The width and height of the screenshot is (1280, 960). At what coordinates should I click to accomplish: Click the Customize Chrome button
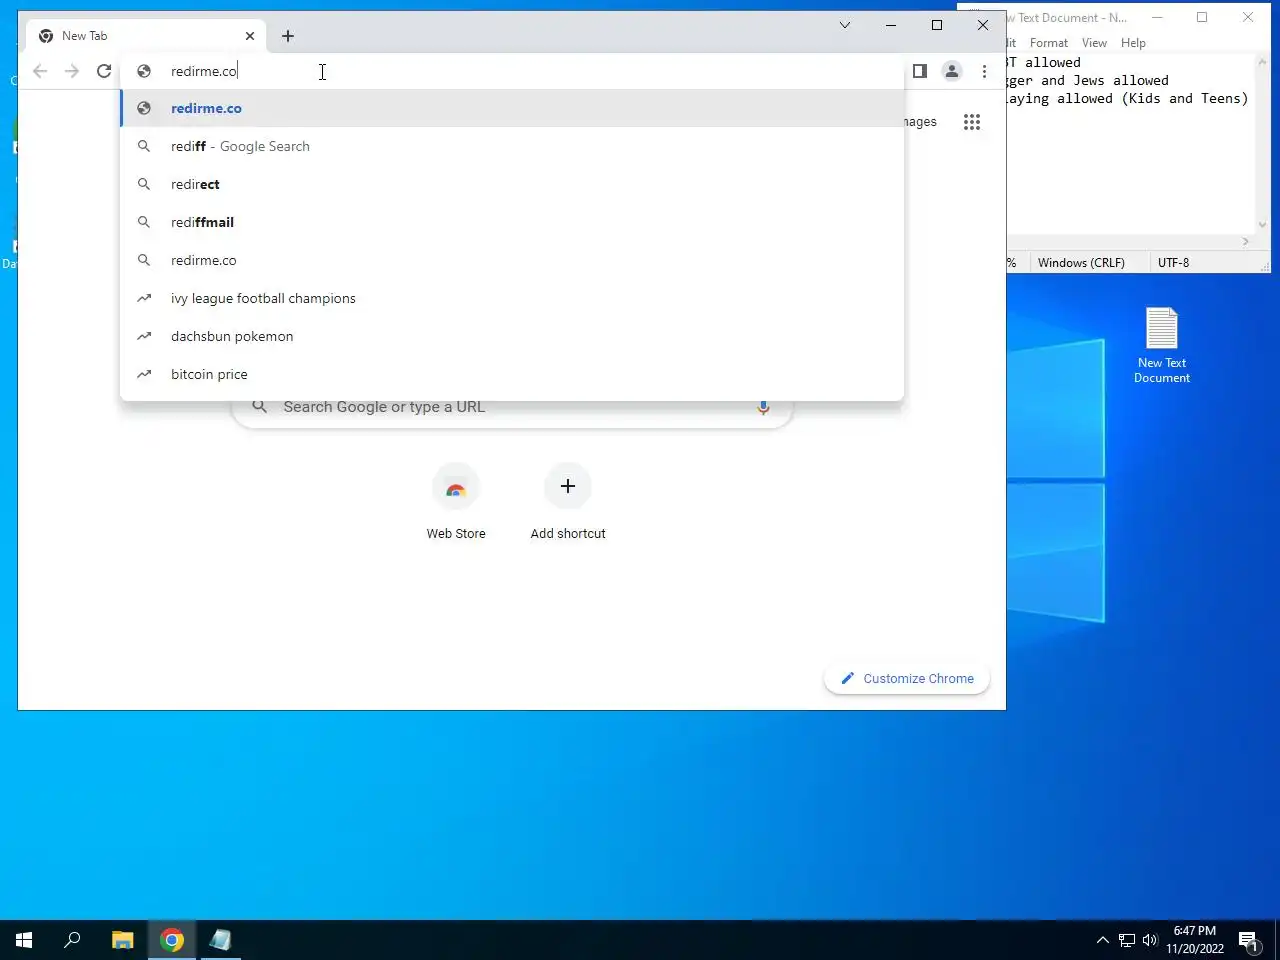[907, 678]
